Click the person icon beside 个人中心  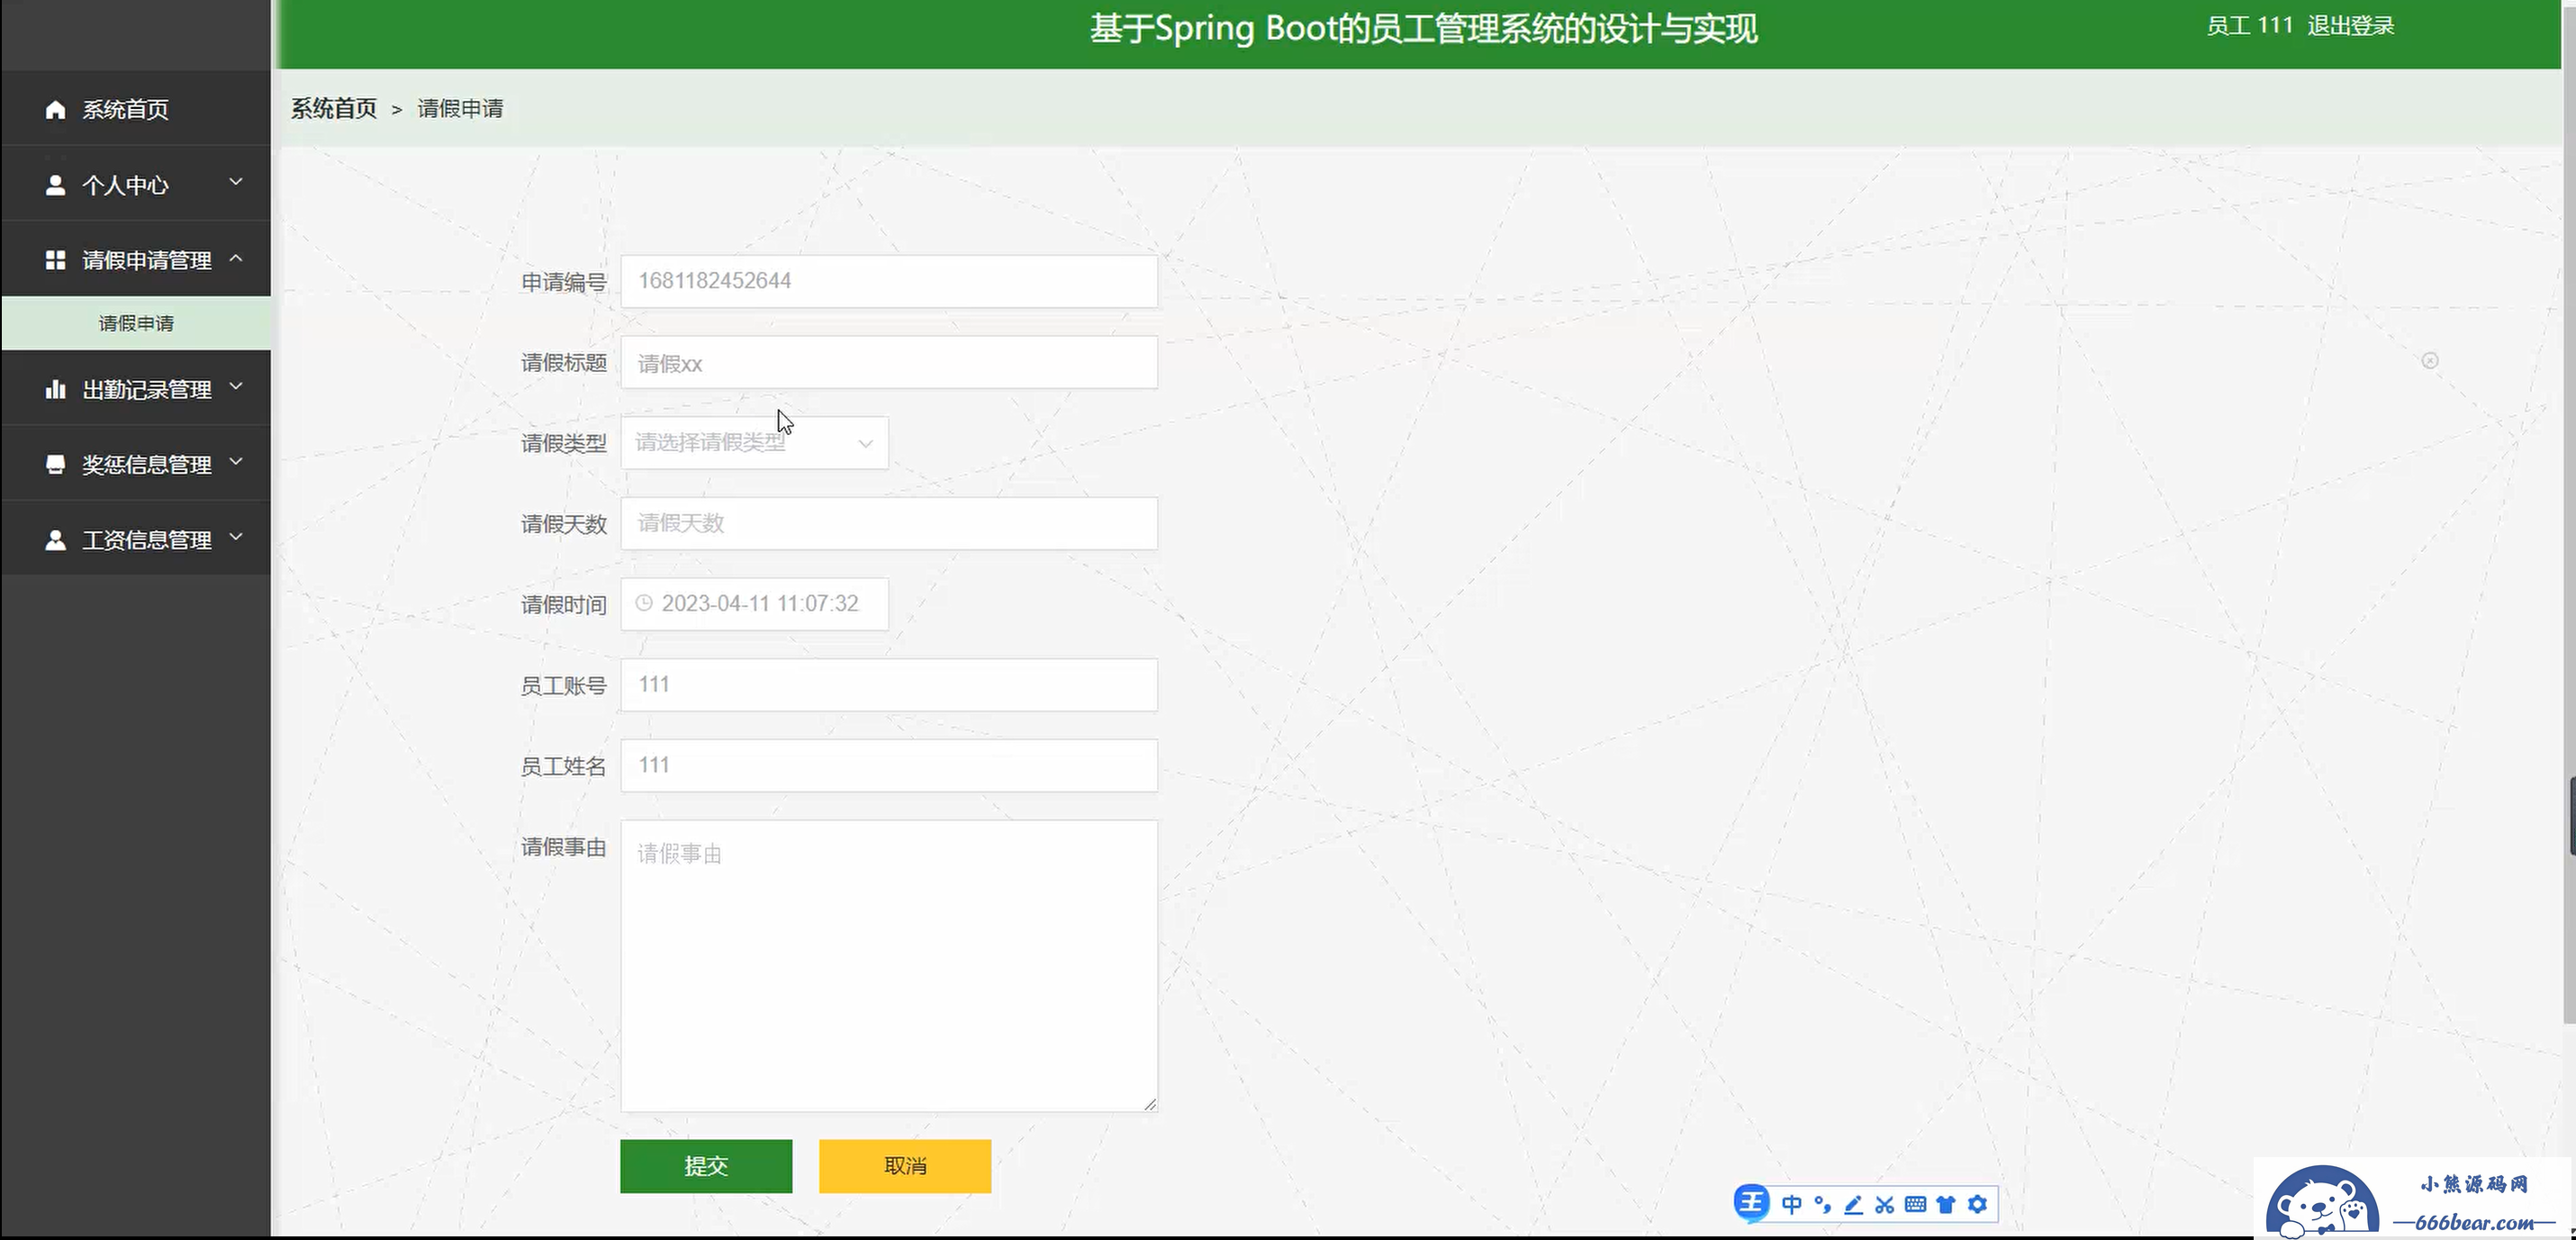(55, 185)
